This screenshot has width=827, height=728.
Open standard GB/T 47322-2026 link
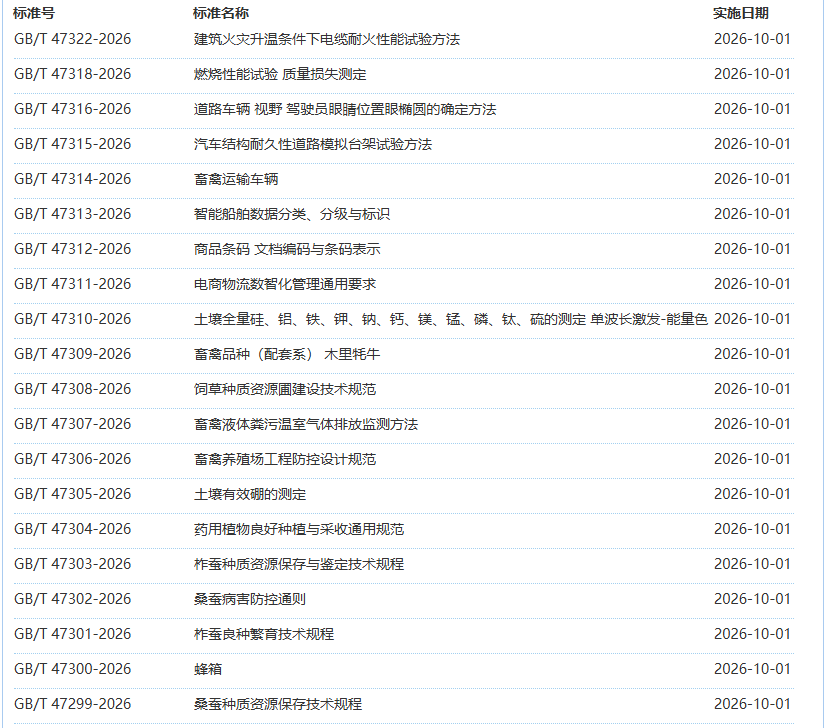(x=72, y=39)
